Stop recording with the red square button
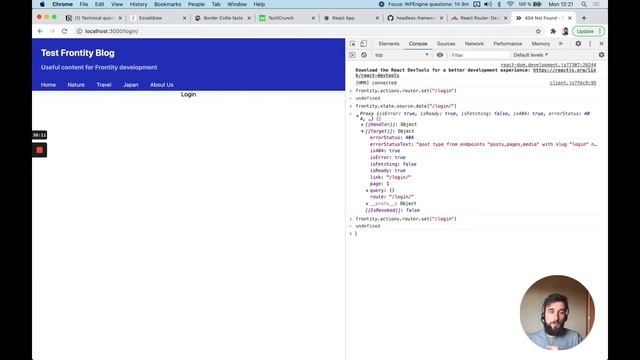640x360 pixels. (x=40, y=150)
